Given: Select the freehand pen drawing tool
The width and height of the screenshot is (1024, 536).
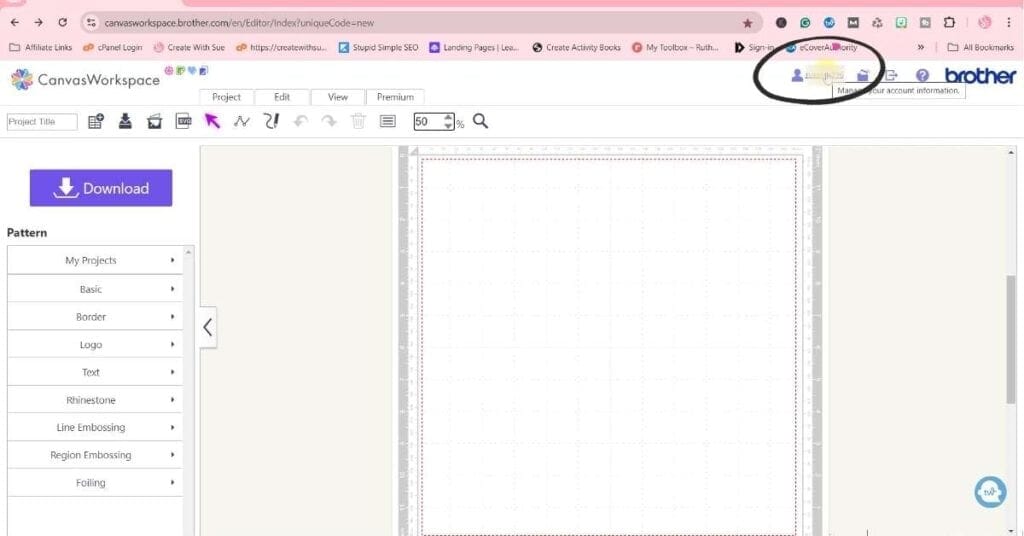Looking at the screenshot, I should click(271, 121).
